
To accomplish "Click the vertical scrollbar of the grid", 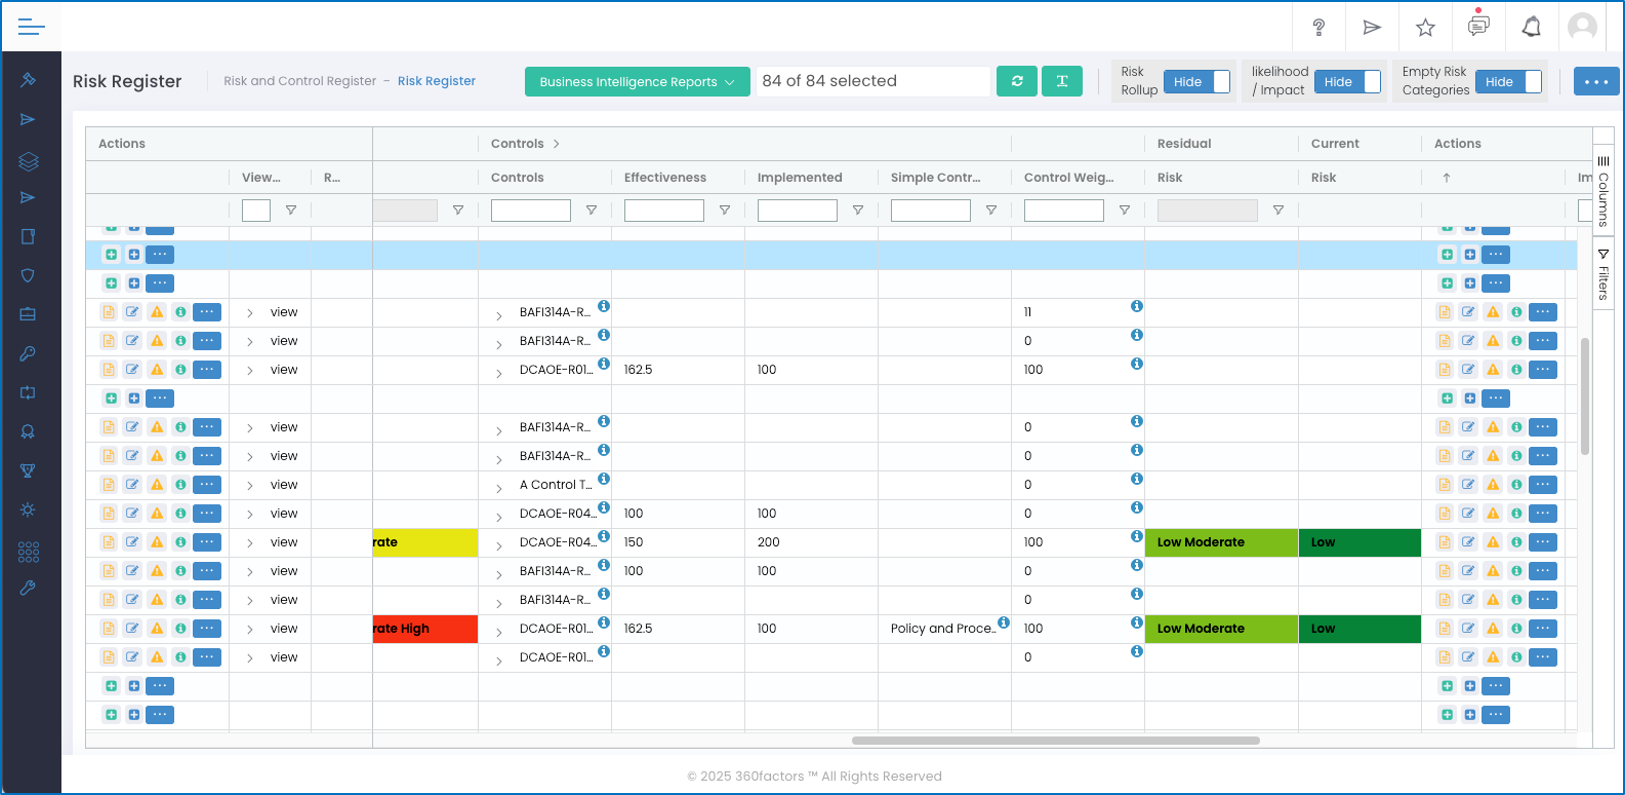I will (1585, 397).
